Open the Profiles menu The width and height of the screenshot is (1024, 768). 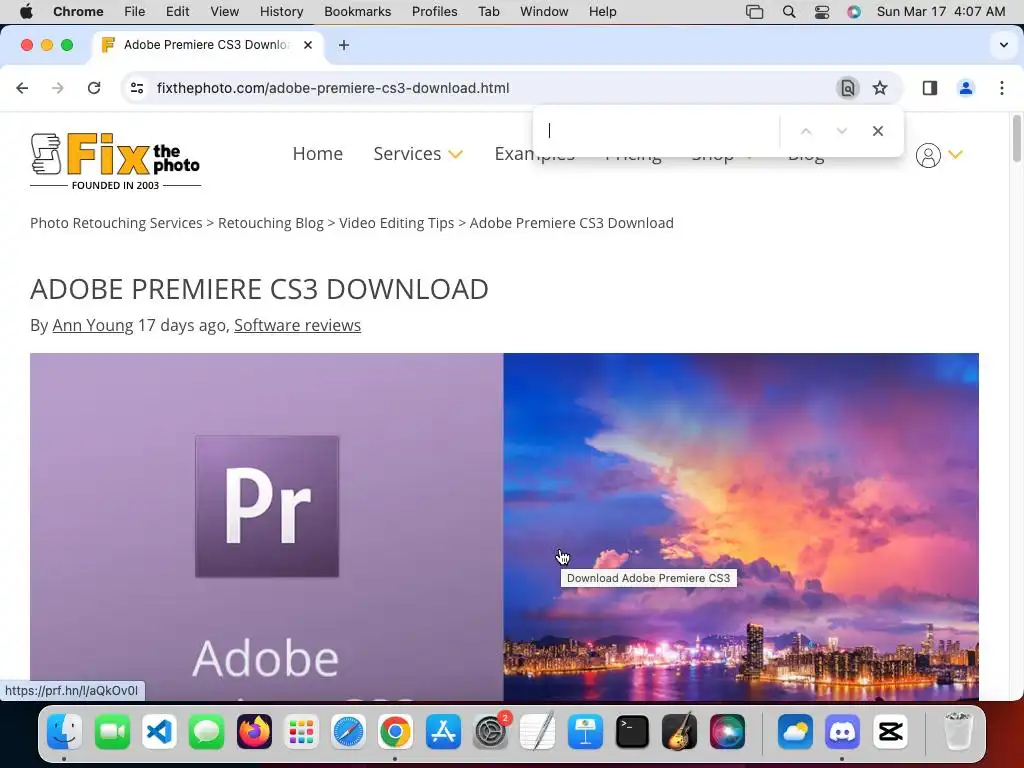(434, 12)
